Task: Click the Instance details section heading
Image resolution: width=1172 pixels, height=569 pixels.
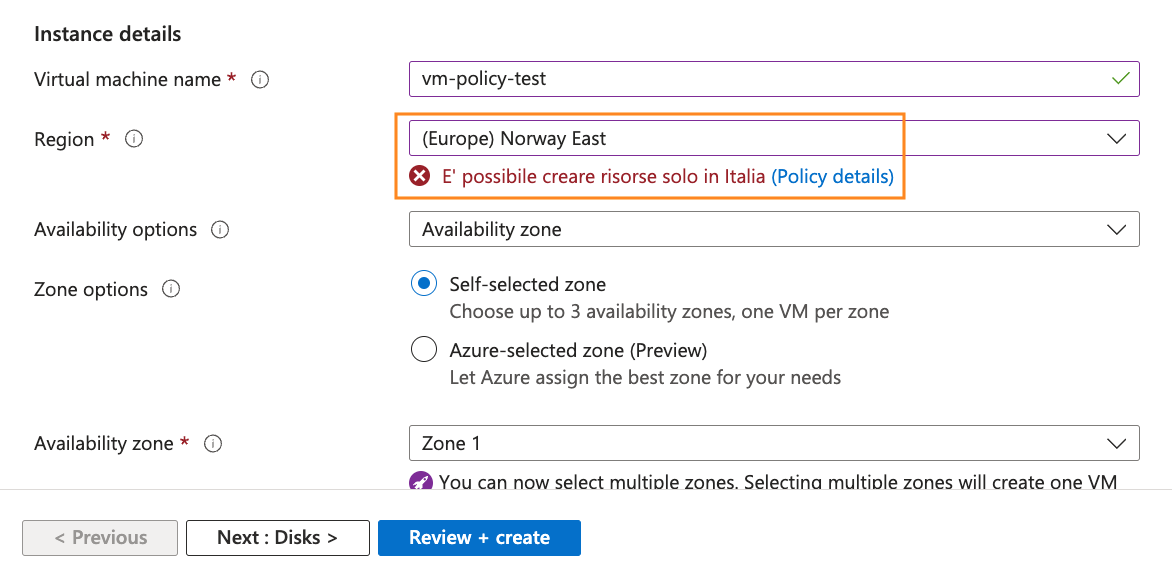Action: [108, 34]
